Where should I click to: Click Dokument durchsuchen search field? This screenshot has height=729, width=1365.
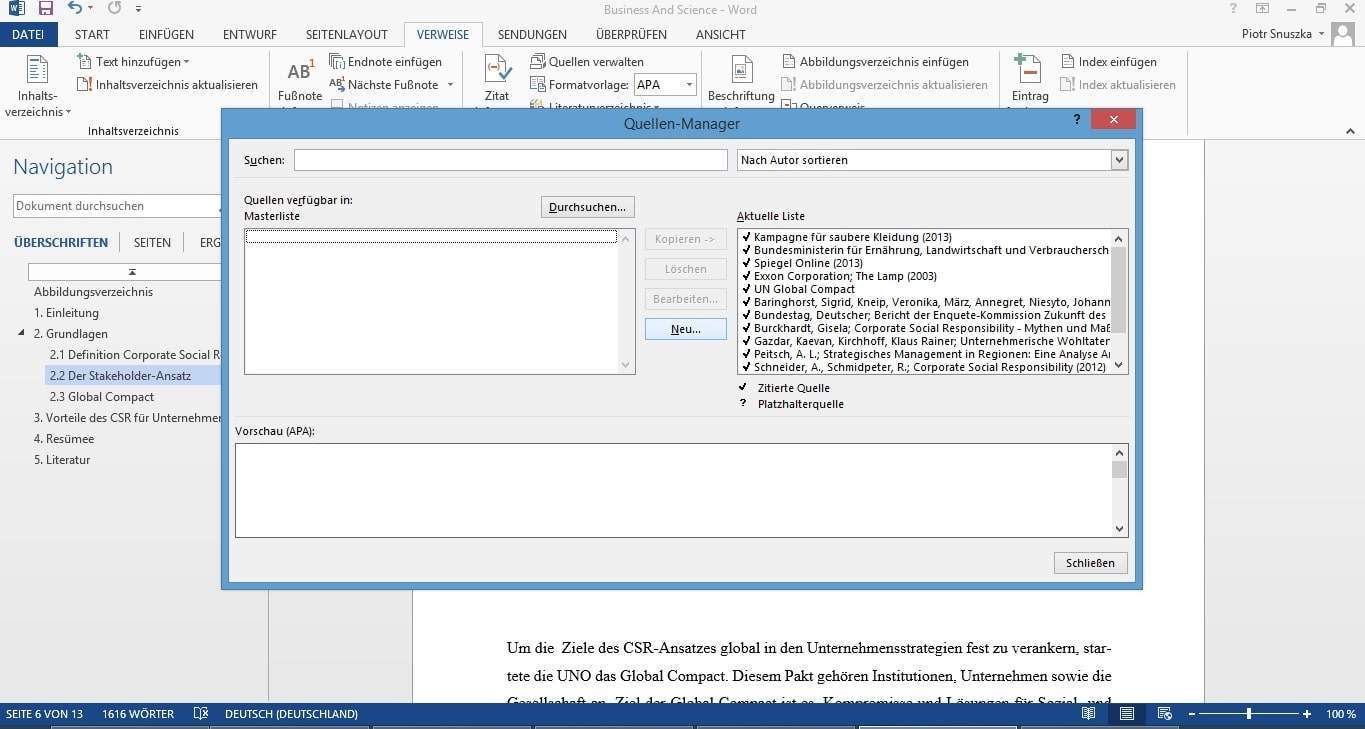(x=117, y=206)
